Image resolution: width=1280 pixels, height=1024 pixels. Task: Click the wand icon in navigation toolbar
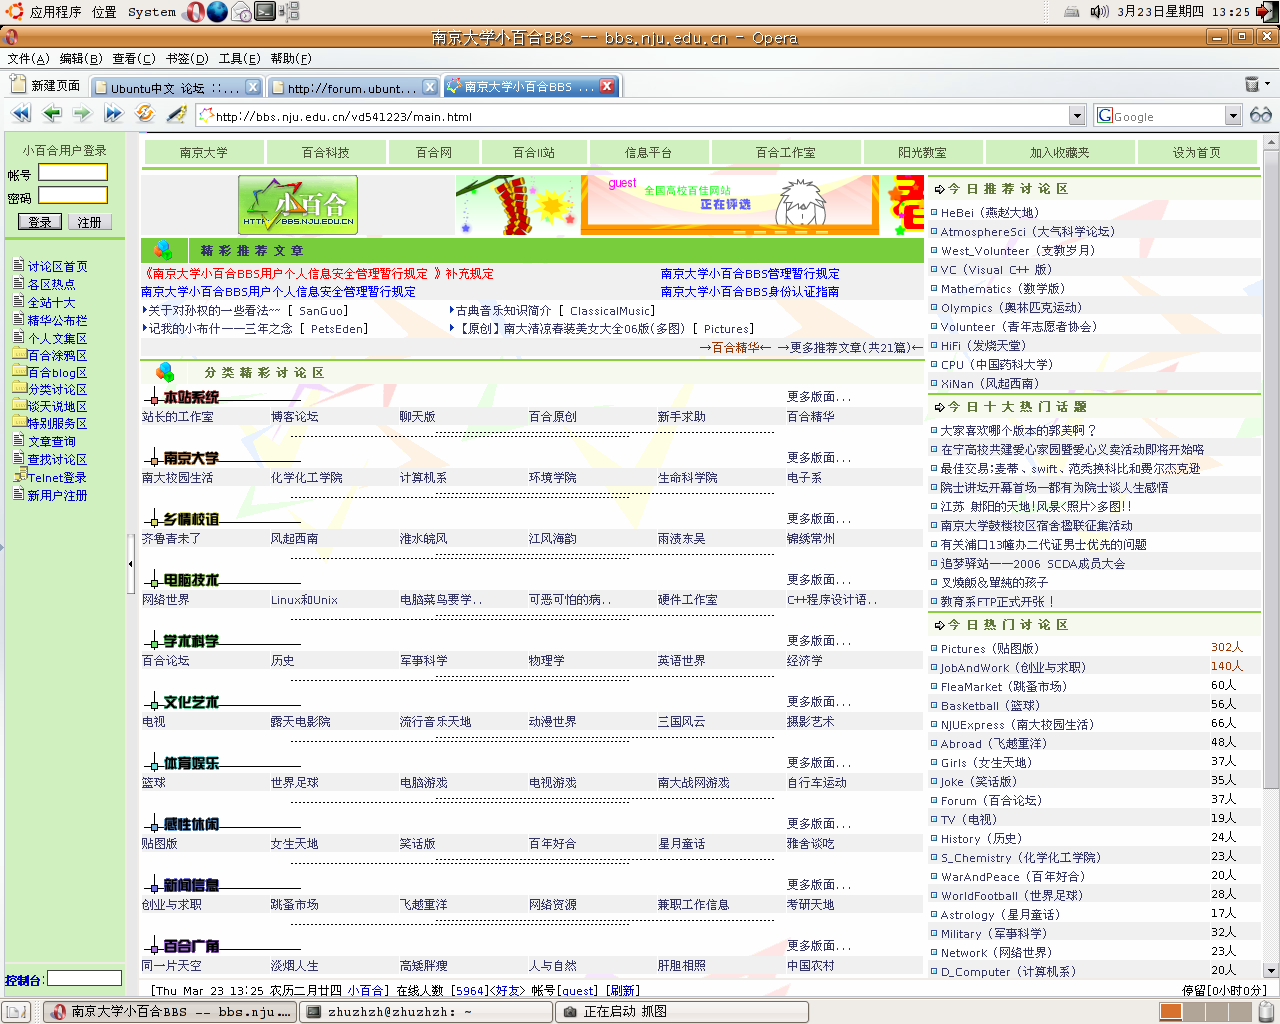[x=176, y=114]
